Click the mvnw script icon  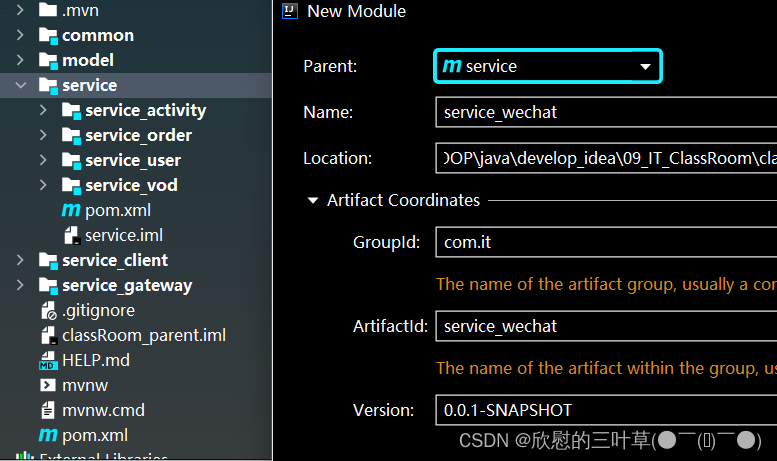point(48,385)
